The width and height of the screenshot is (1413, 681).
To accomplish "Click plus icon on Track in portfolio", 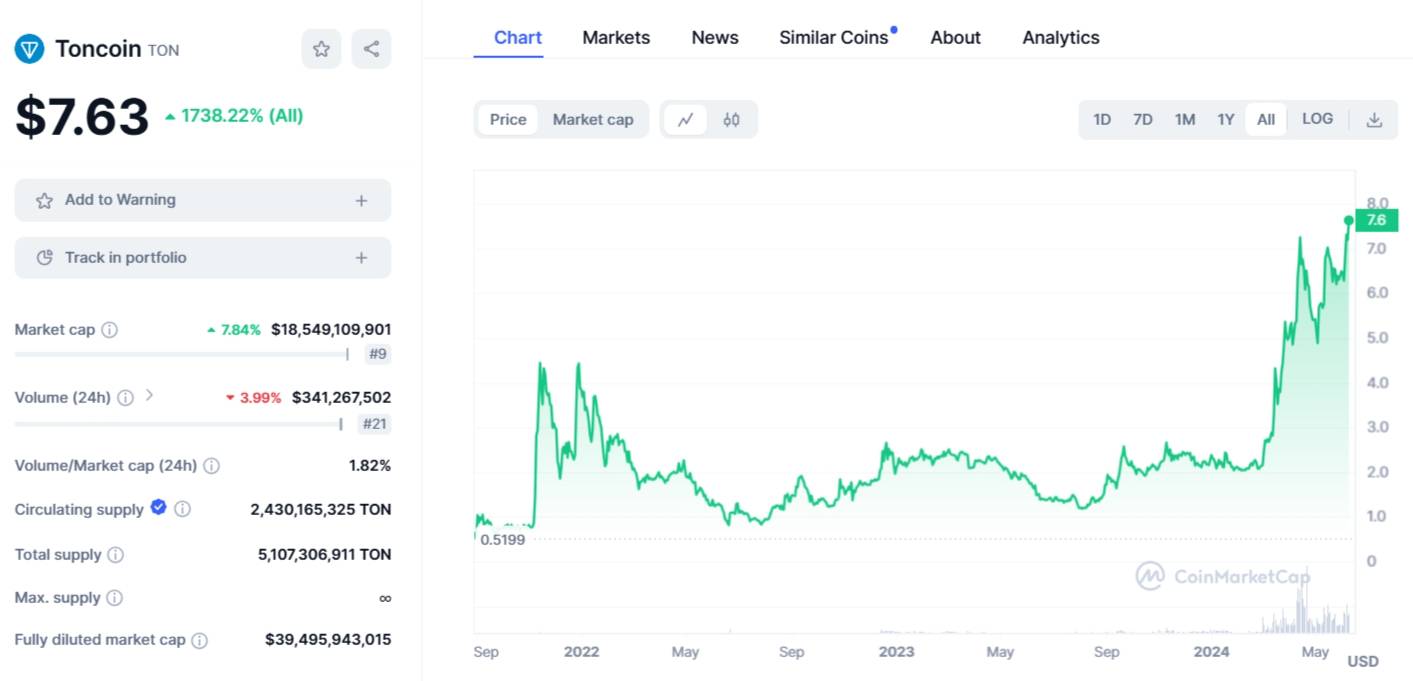I will point(362,258).
